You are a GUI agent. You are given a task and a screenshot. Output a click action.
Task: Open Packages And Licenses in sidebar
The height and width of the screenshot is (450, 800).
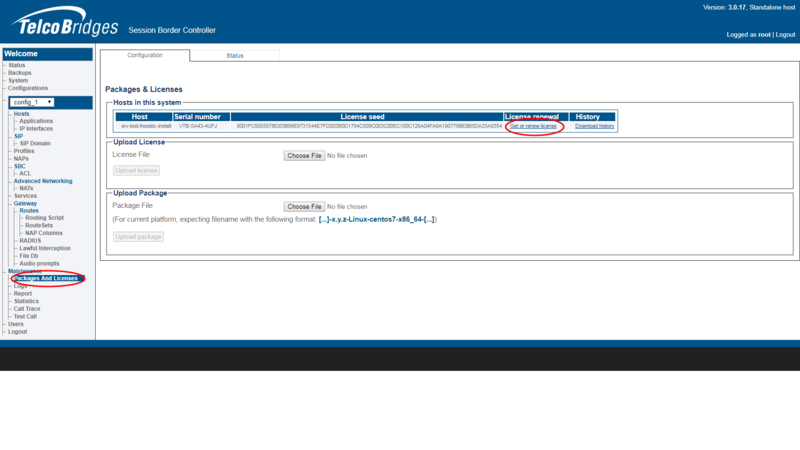point(46,279)
